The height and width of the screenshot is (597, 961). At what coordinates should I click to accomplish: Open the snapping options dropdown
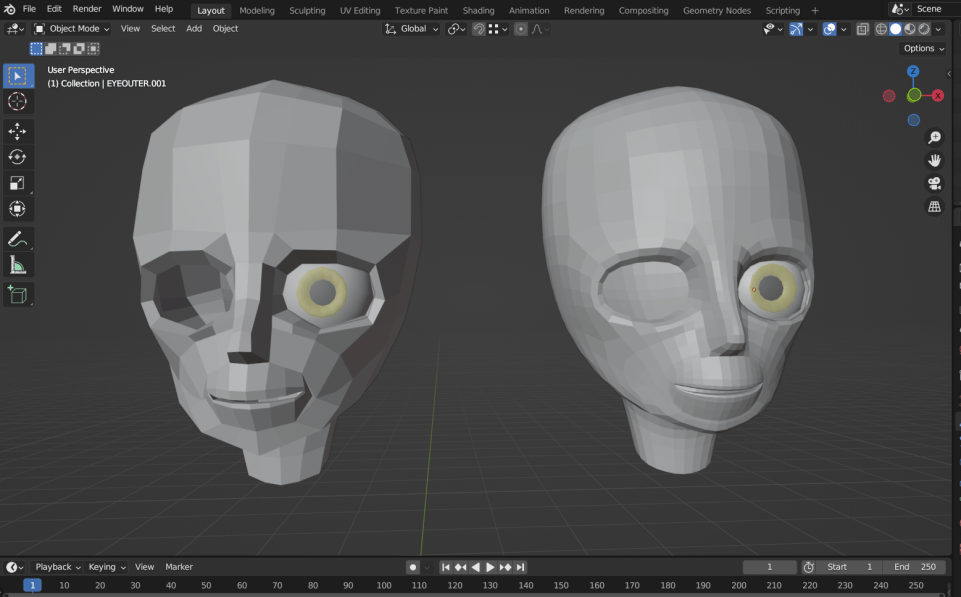(498, 29)
